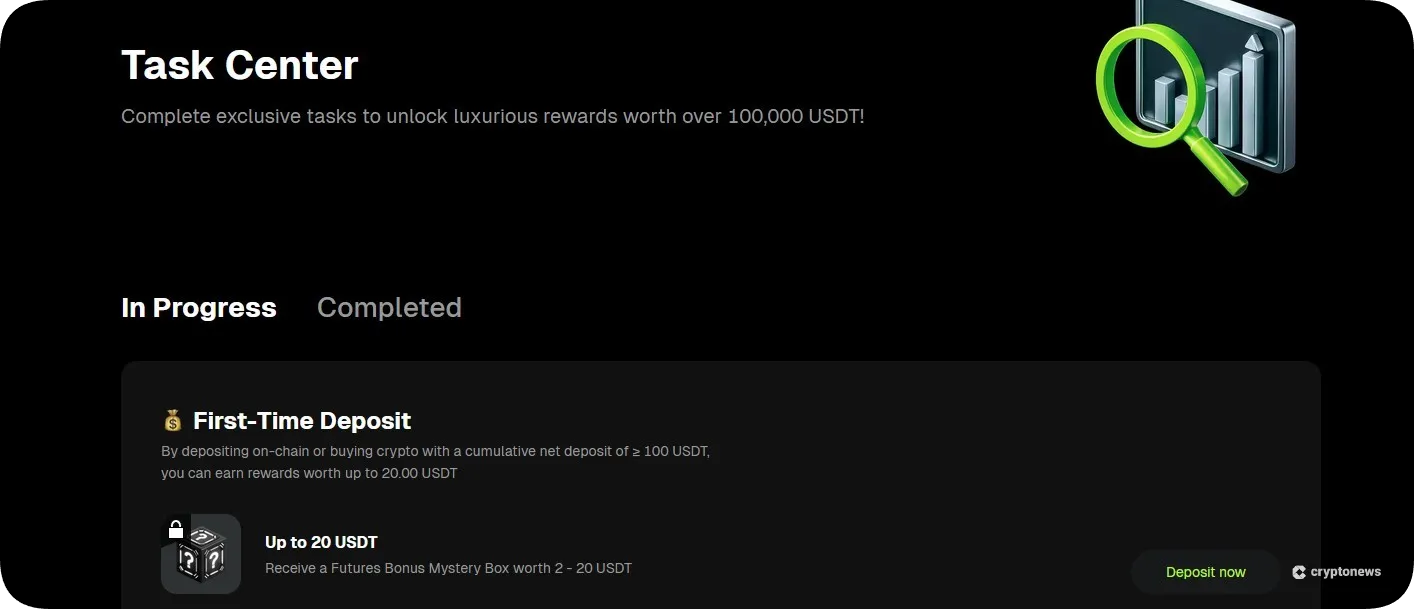Click the reward description mentioning 2 - 20 USDT
Screen dimensions: 1414x609
(448, 567)
